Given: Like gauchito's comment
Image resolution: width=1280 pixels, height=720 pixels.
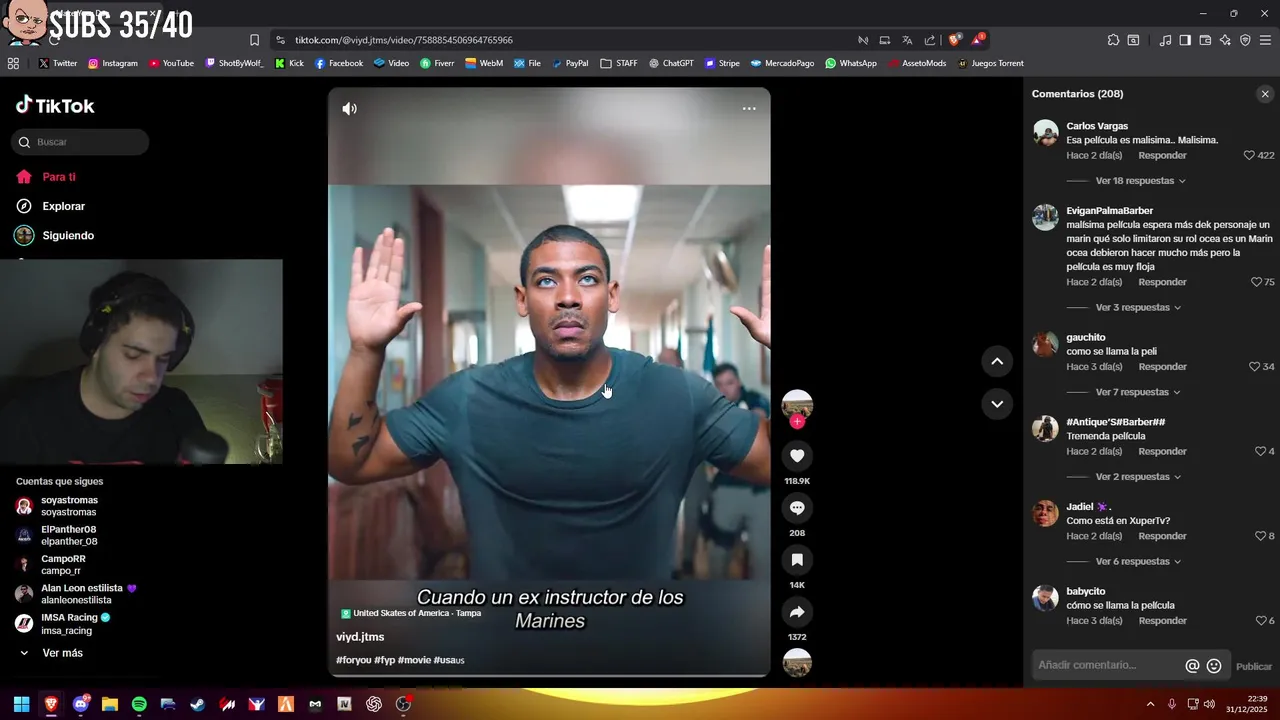Looking at the screenshot, I should coord(1254,367).
